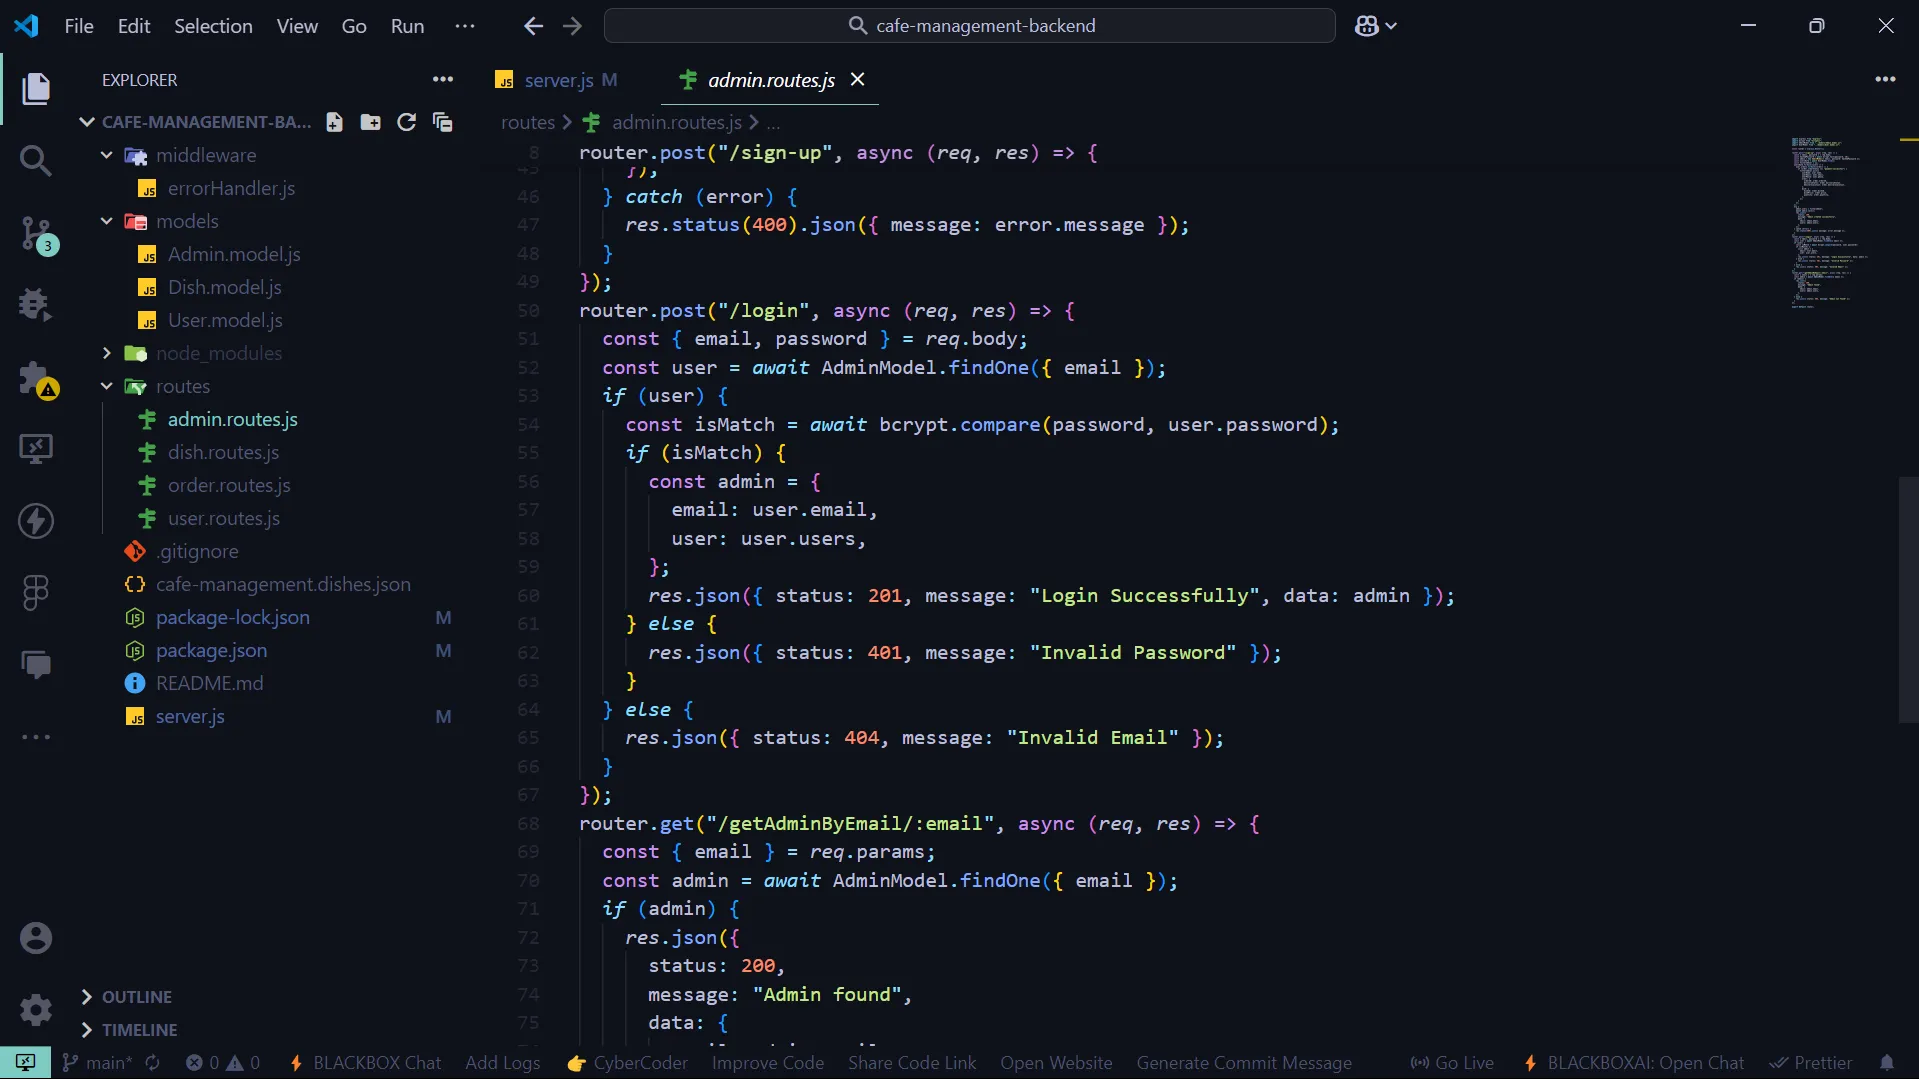This screenshot has width=1919, height=1079.
Task: Open user.routes.js file
Action: click(x=224, y=518)
